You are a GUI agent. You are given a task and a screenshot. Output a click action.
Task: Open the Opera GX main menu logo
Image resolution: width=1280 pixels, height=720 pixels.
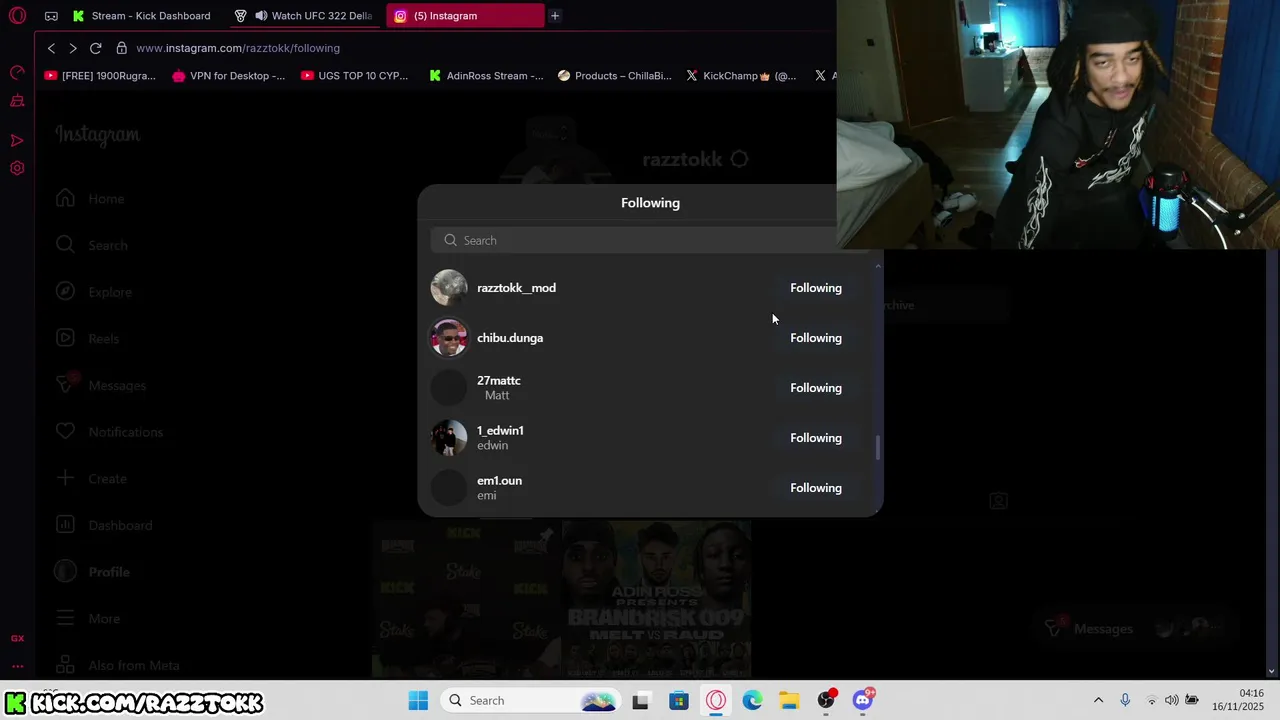[17, 16]
